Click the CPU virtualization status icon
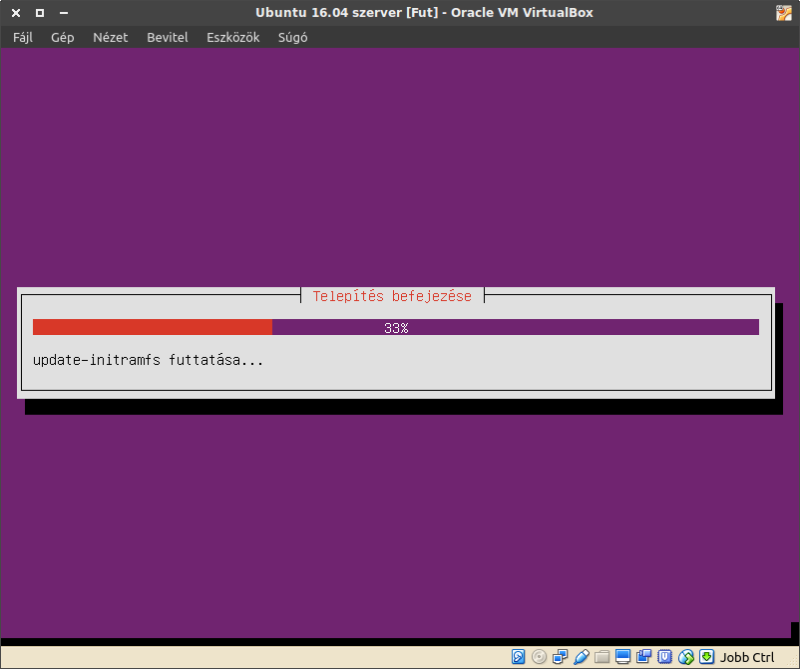This screenshot has width=800, height=669. pos(664,656)
